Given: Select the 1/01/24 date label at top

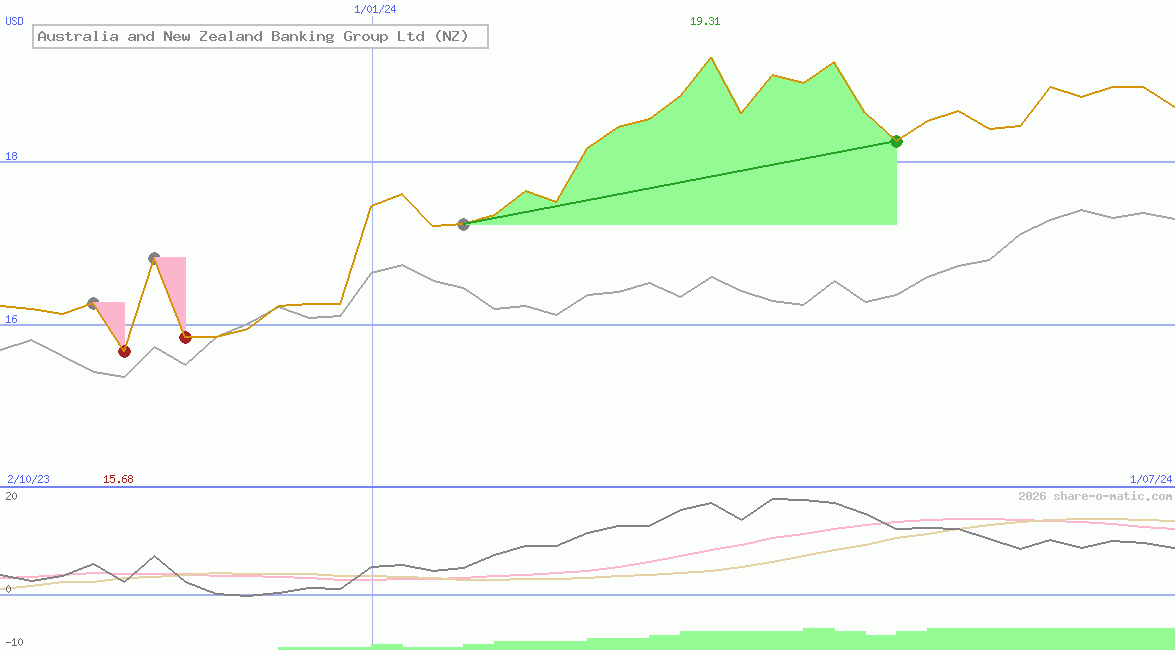Looking at the screenshot, I should point(375,10).
